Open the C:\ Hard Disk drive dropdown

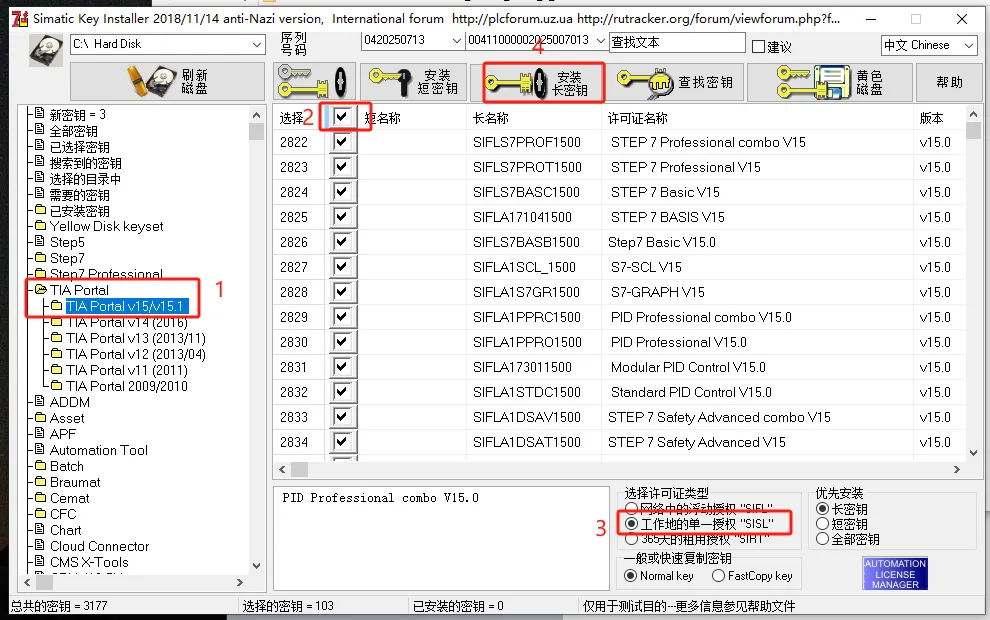(x=256, y=44)
